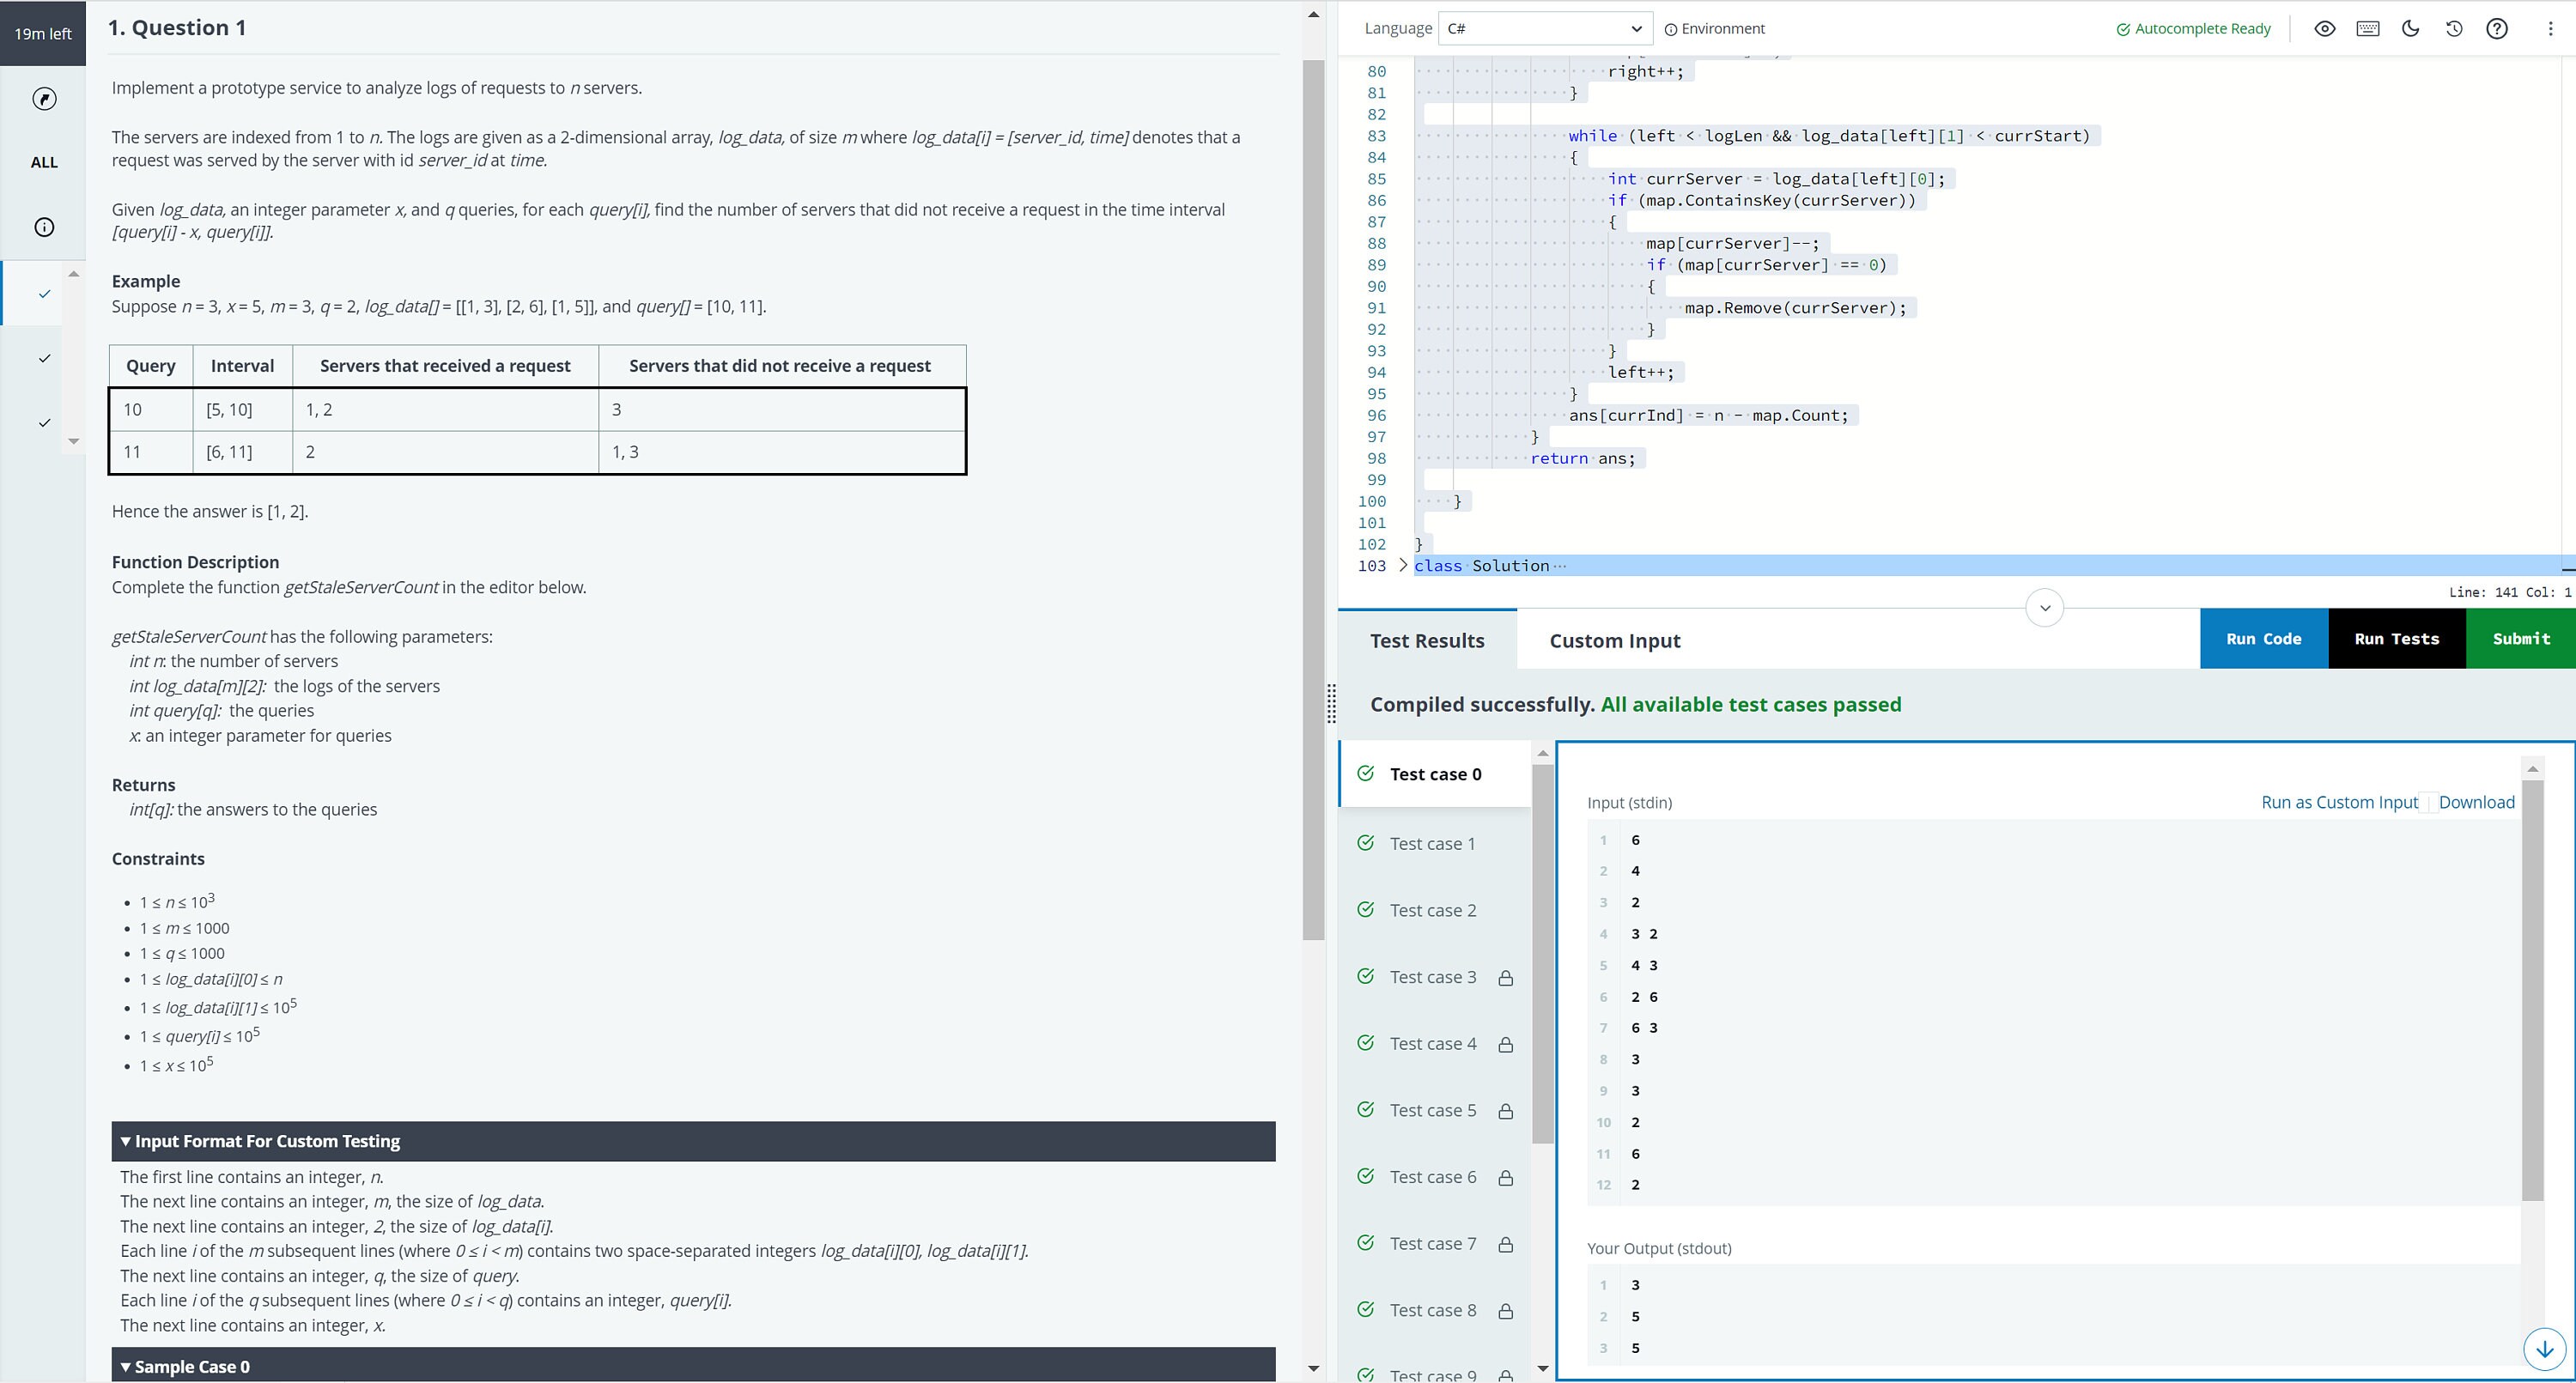Open keyboard shortcuts icon
2576x1383 pixels.
(x=2368, y=28)
